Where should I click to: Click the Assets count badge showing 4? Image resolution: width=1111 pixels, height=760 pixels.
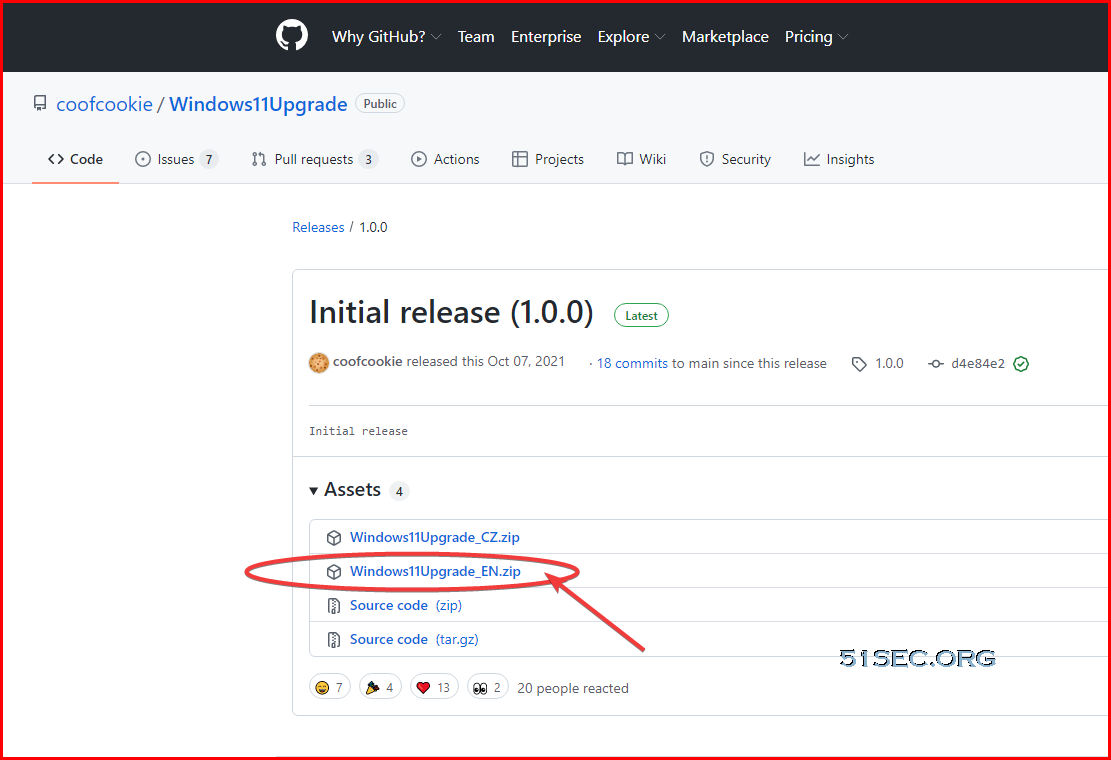(x=400, y=491)
